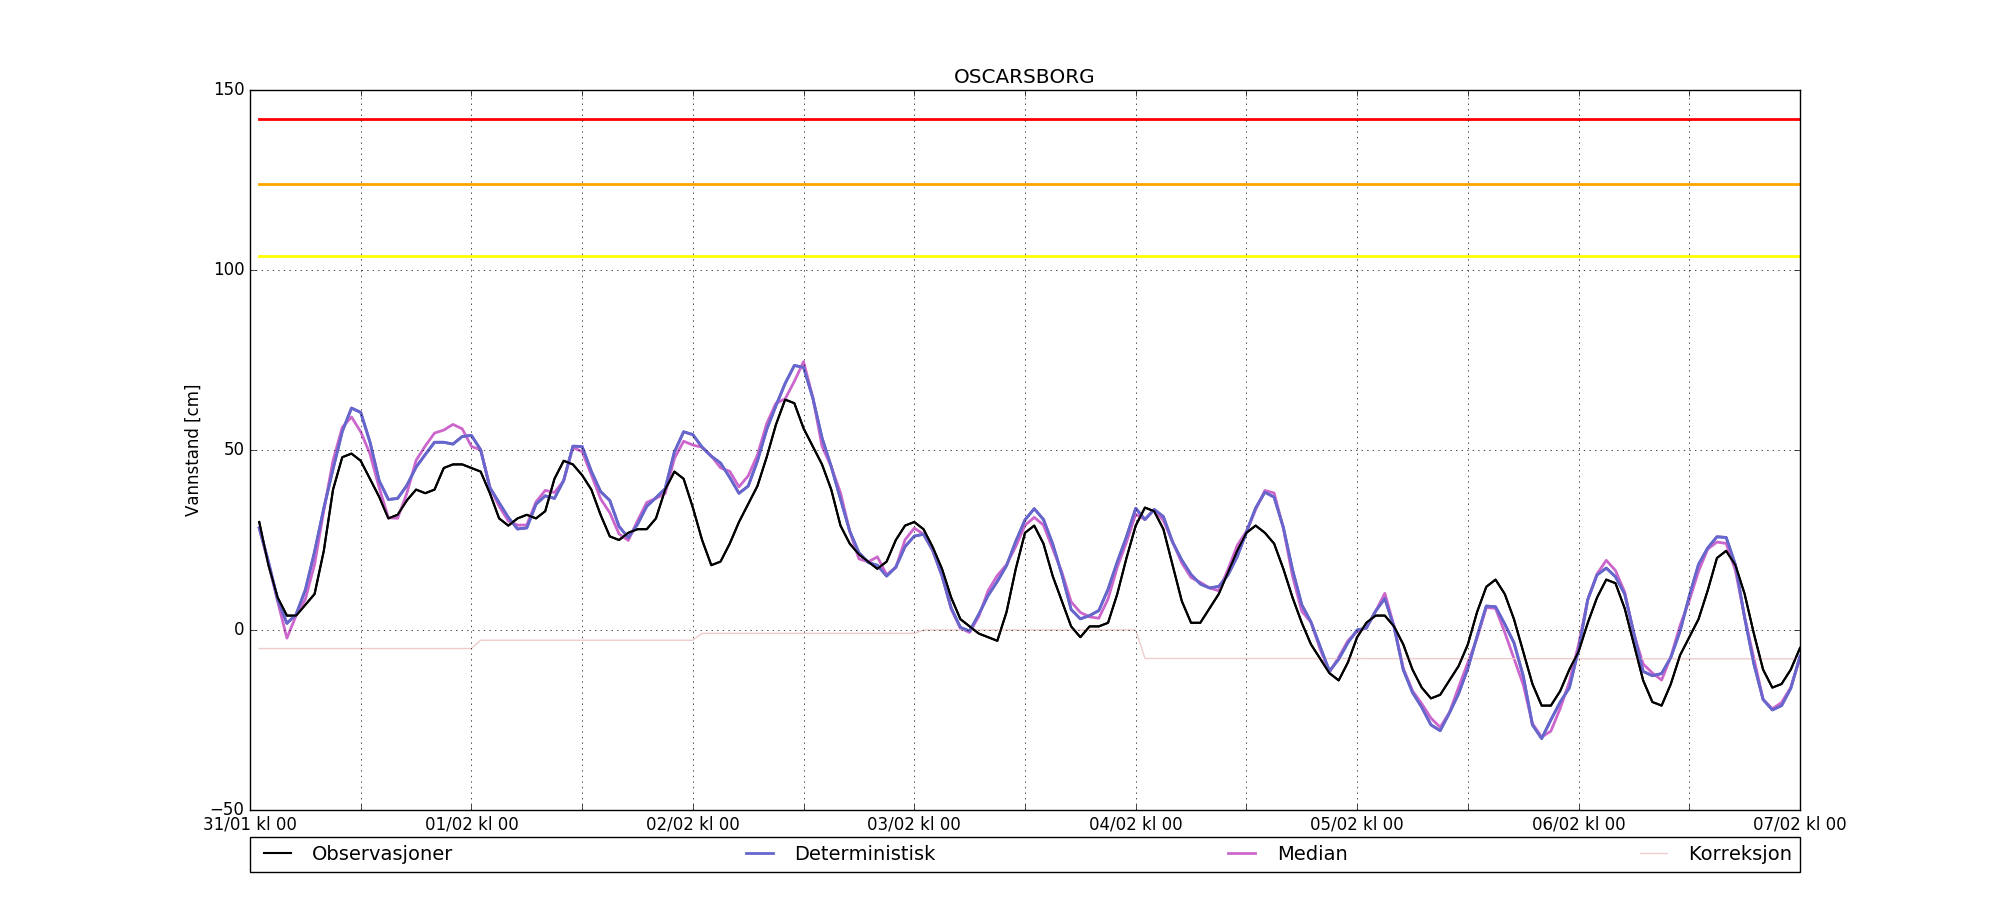
Task: Select the 04/02 kl 00 date tick label
Action: tap(1136, 825)
